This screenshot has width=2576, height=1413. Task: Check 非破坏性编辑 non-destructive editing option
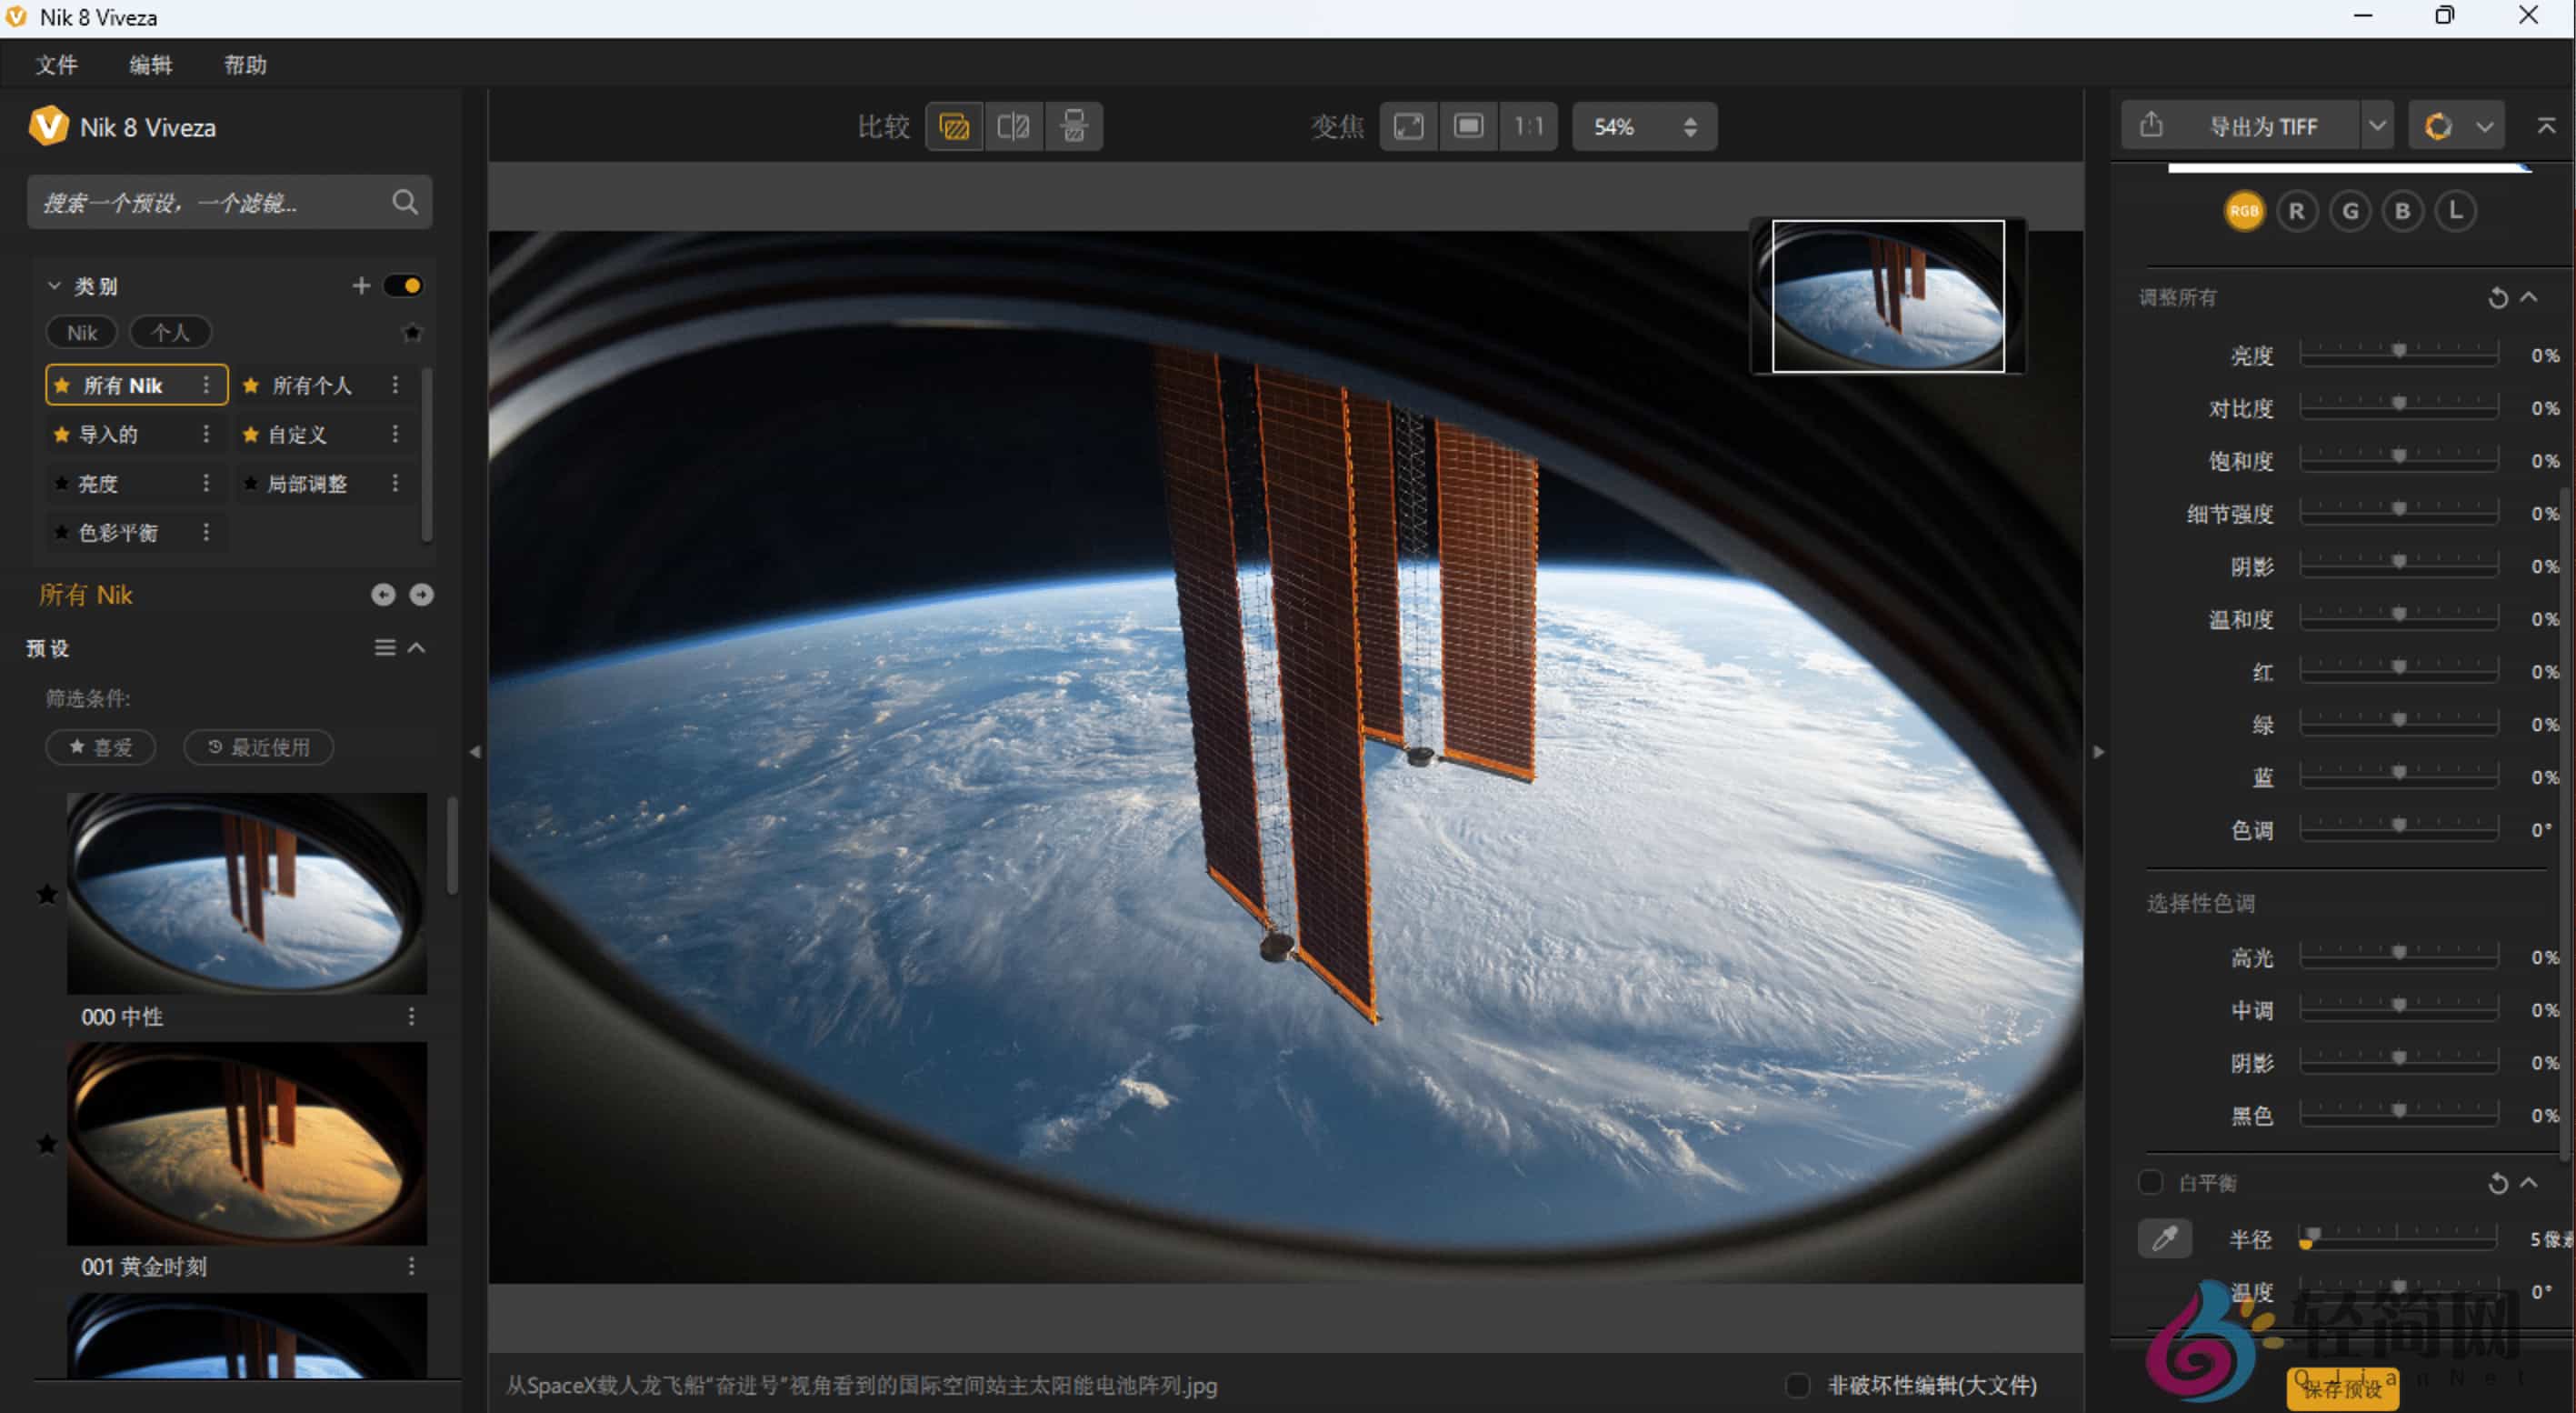(x=1797, y=1385)
